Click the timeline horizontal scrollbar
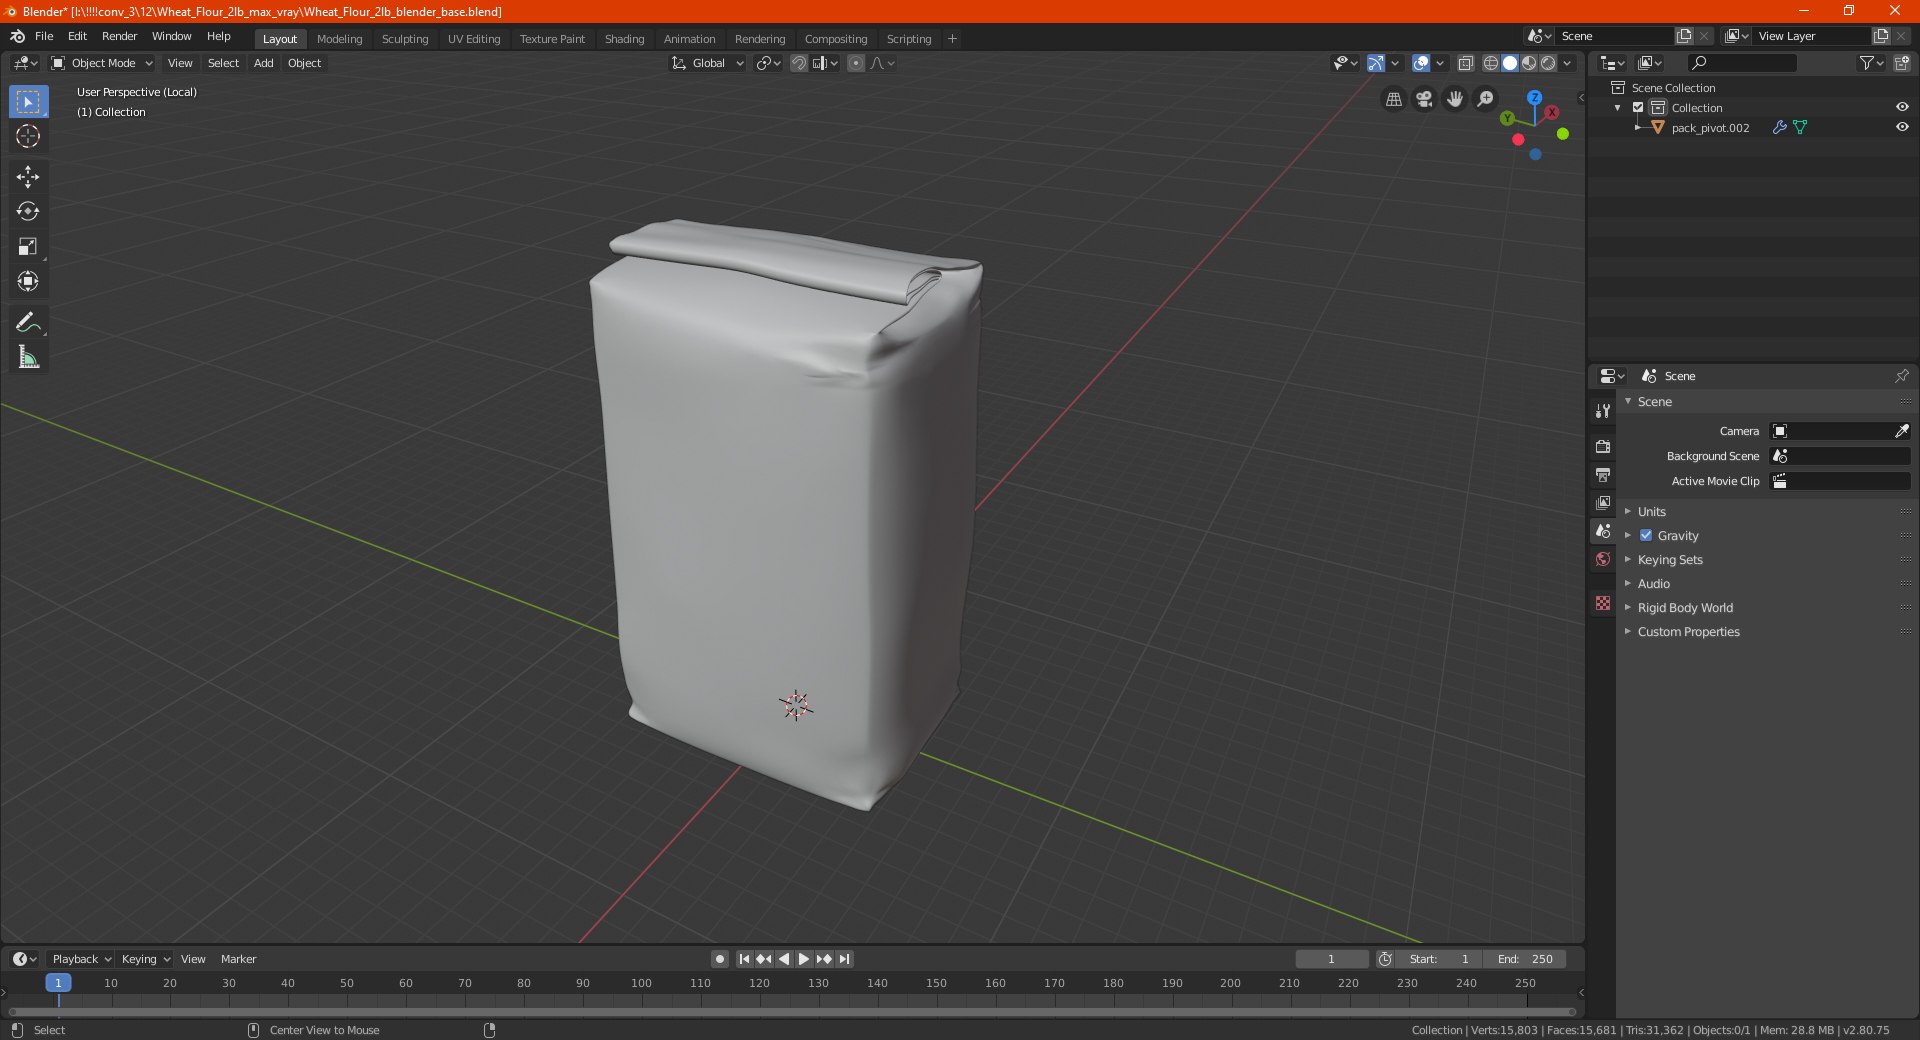The width and height of the screenshot is (1920, 1040). click(x=791, y=1011)
